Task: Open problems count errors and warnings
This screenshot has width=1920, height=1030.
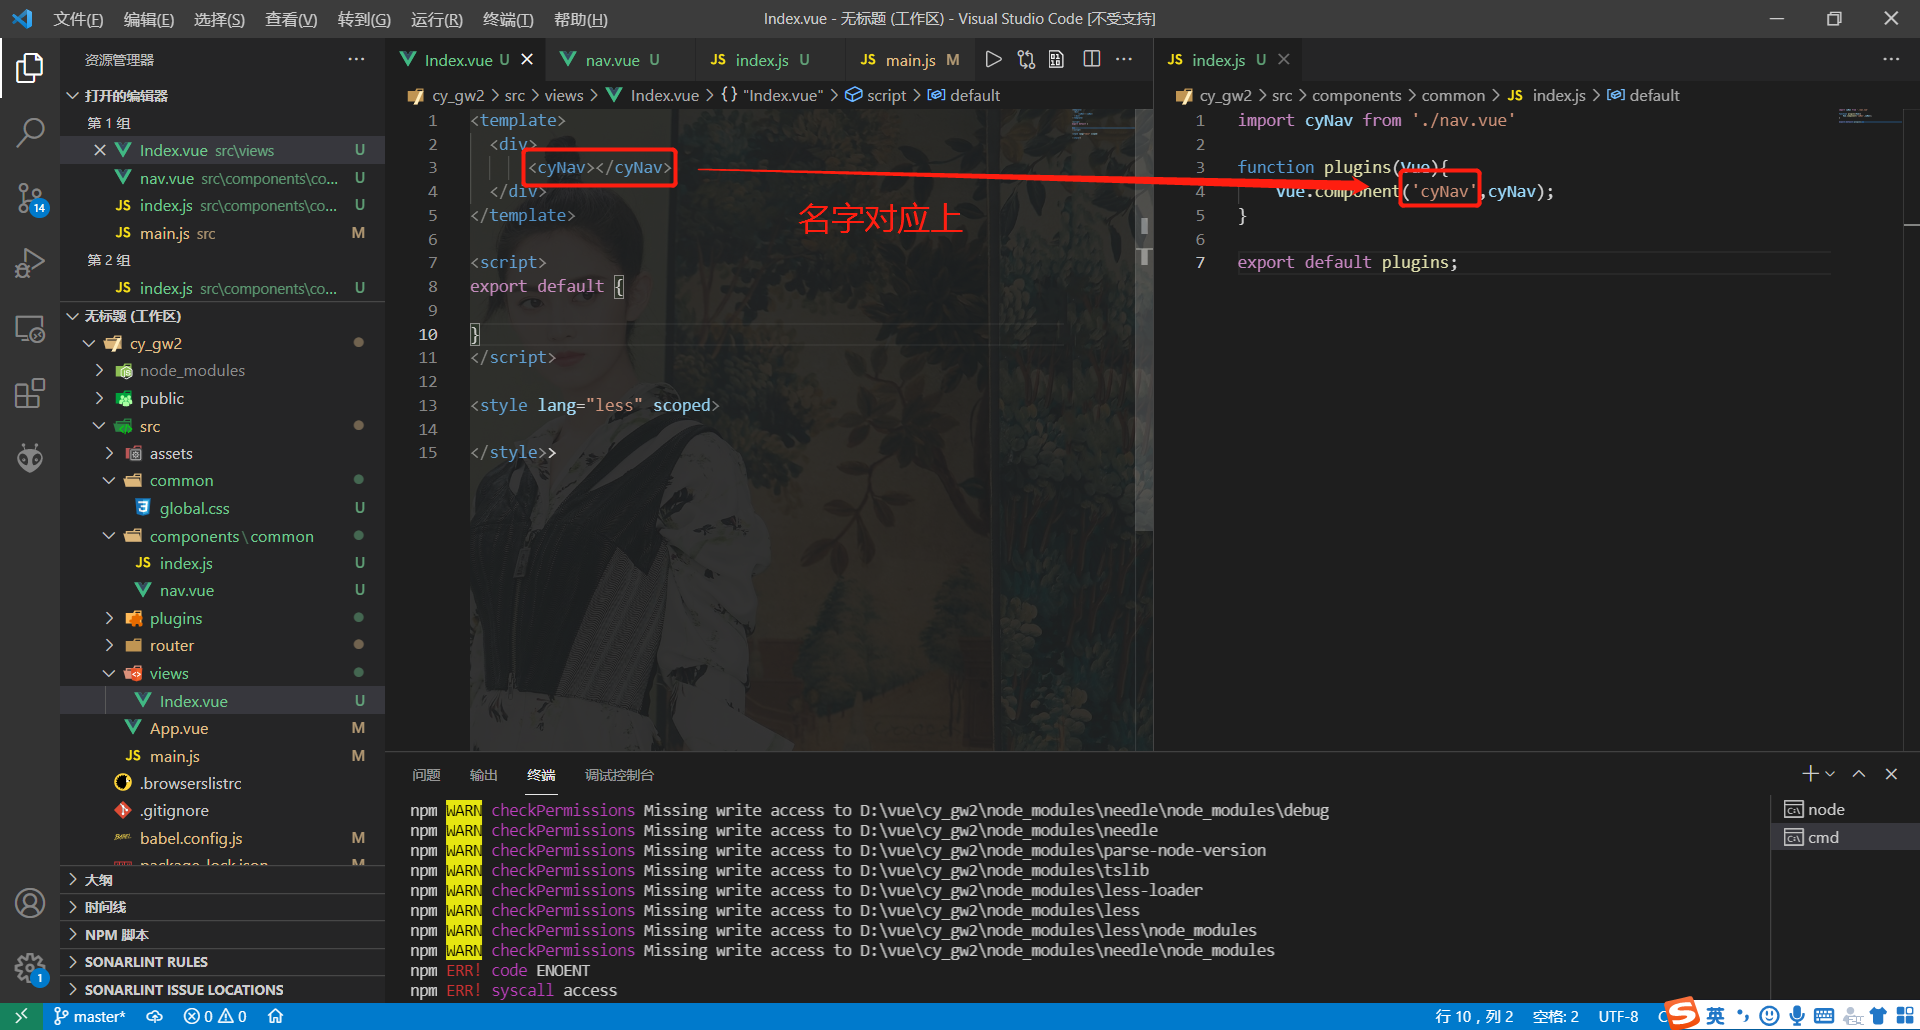Action: pos(215,1016)
